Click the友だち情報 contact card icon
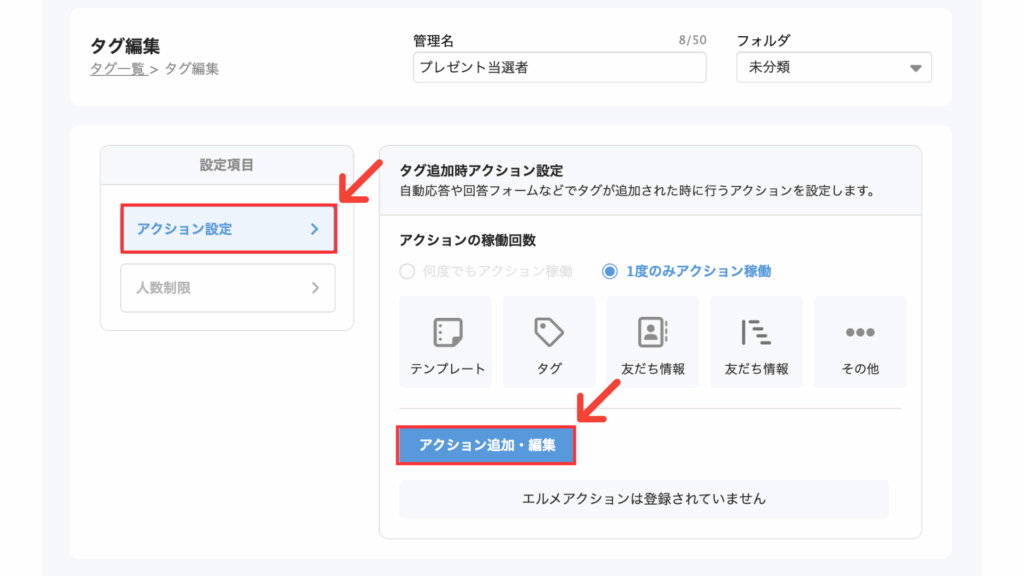1024x576 pixels. [x=652, y=332]
